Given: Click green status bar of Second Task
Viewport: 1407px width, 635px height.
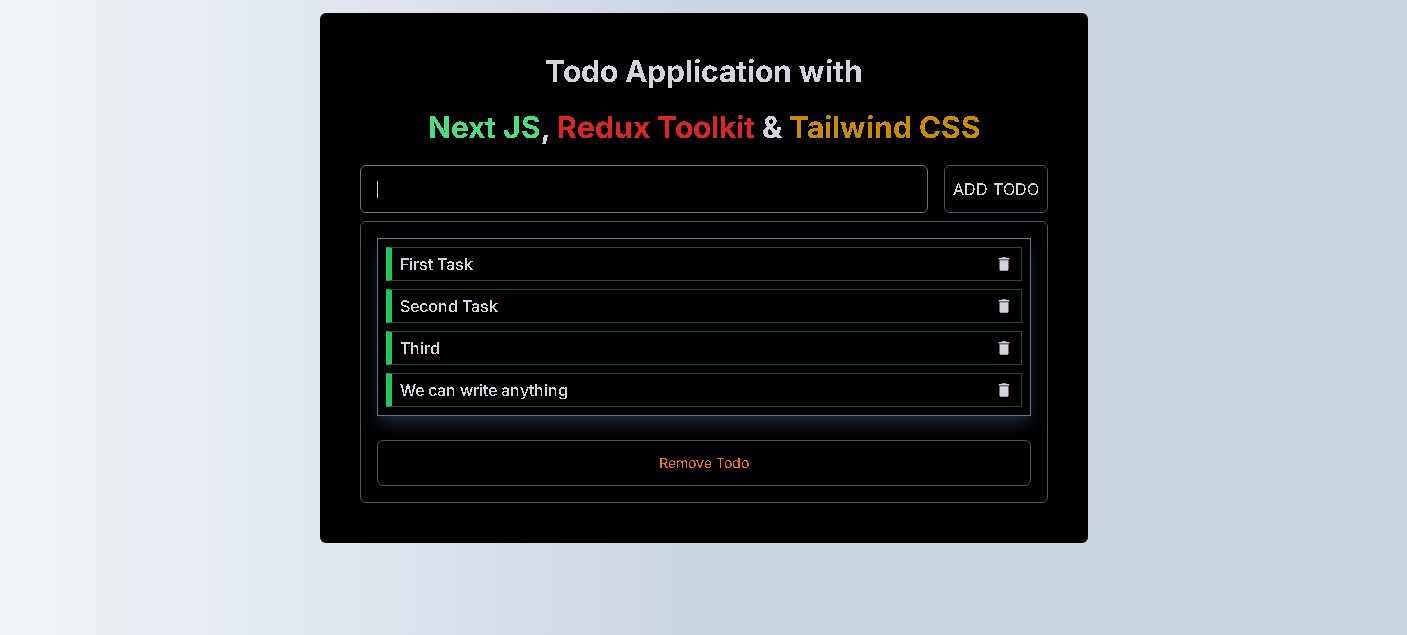Looking at the screenshot, I should (x=388, y=306).
